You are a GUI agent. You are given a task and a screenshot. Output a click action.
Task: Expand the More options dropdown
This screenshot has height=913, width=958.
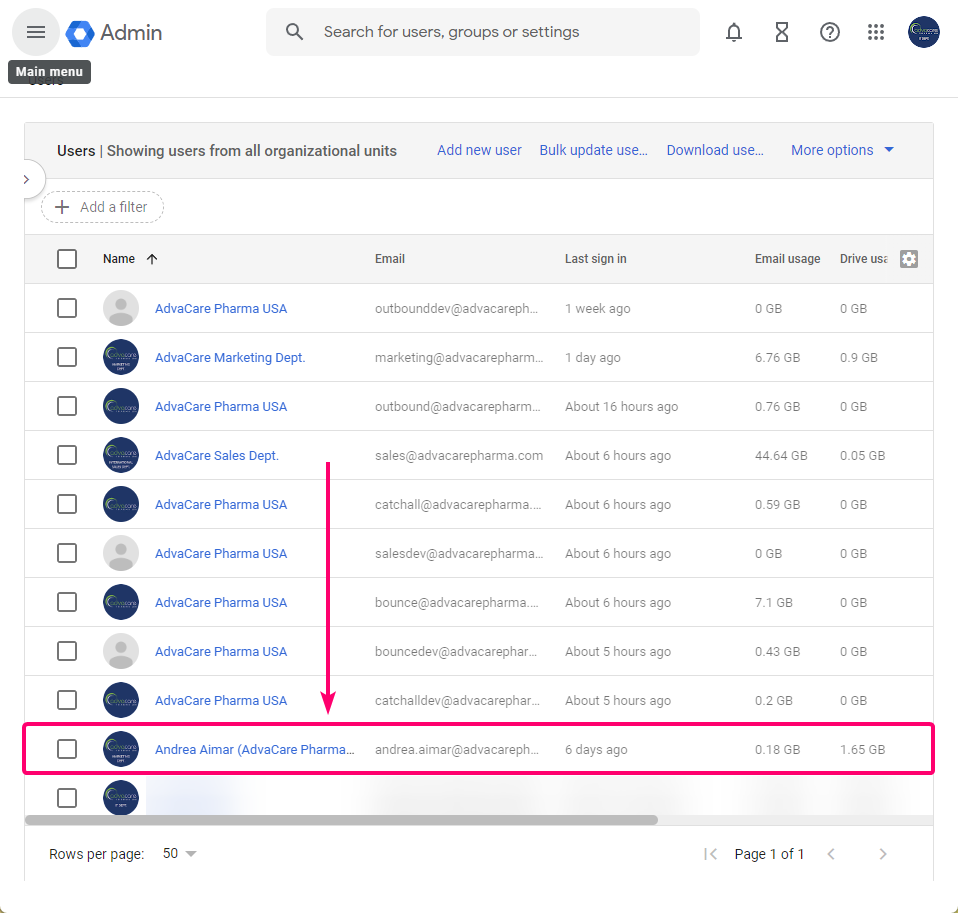(842, 150)
